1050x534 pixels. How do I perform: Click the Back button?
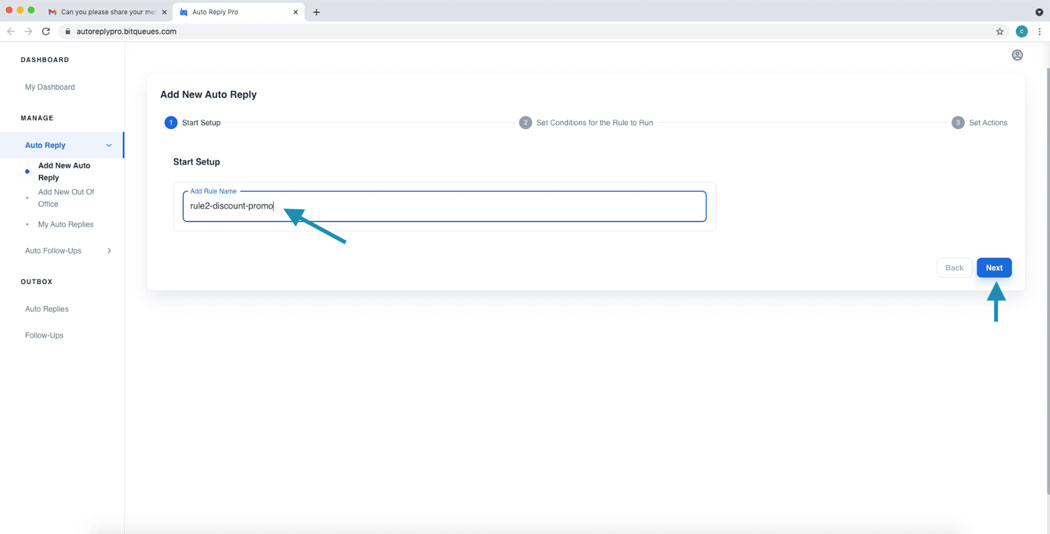coord(954,267)
